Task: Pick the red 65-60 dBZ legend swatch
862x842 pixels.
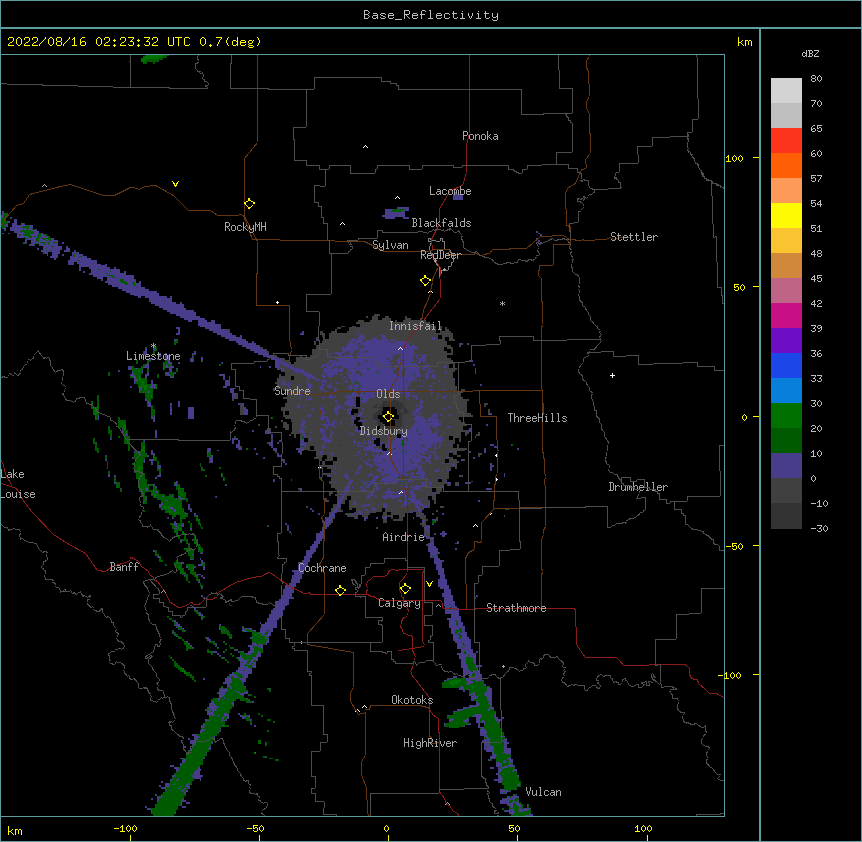Action: (786, 140)
